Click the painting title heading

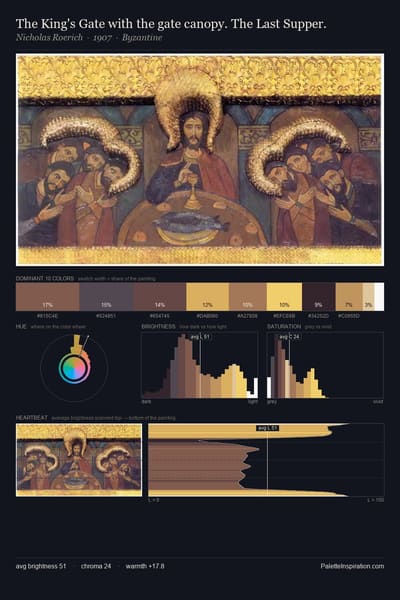171,24
